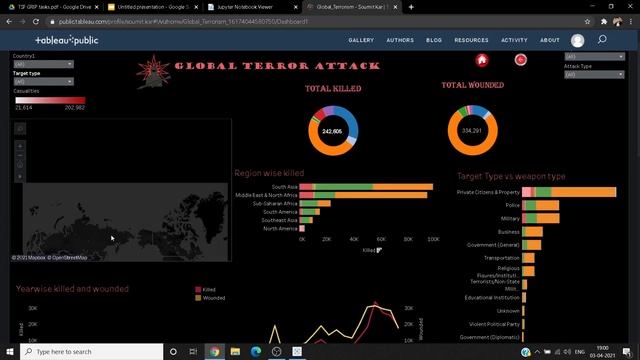Click the Killed legend color swatch

198,289
